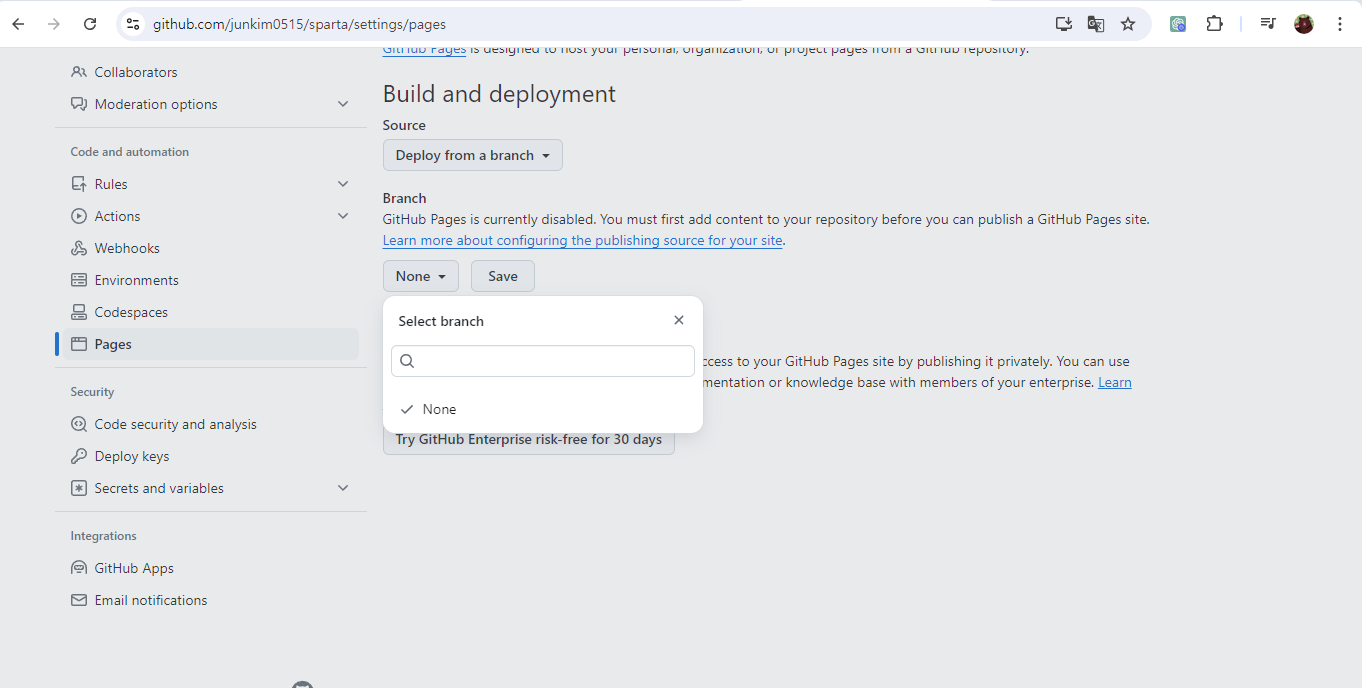Click Try GitHub Enterprise risk-free button

point(529,439)
